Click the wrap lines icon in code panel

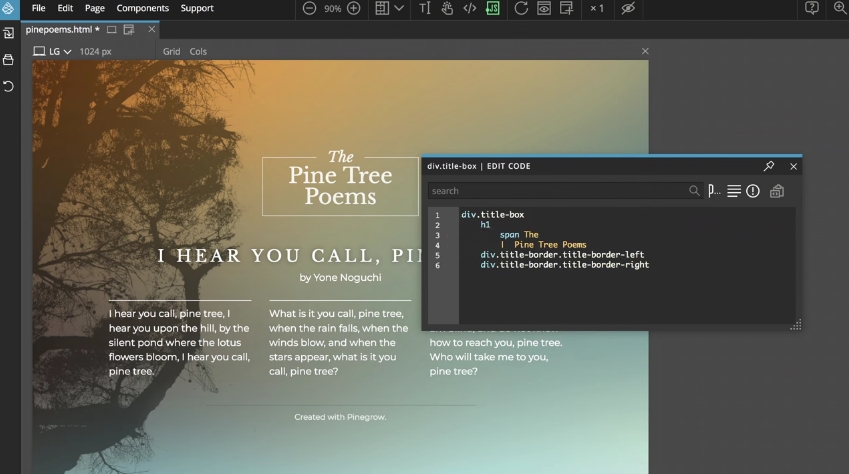point(733,191)
